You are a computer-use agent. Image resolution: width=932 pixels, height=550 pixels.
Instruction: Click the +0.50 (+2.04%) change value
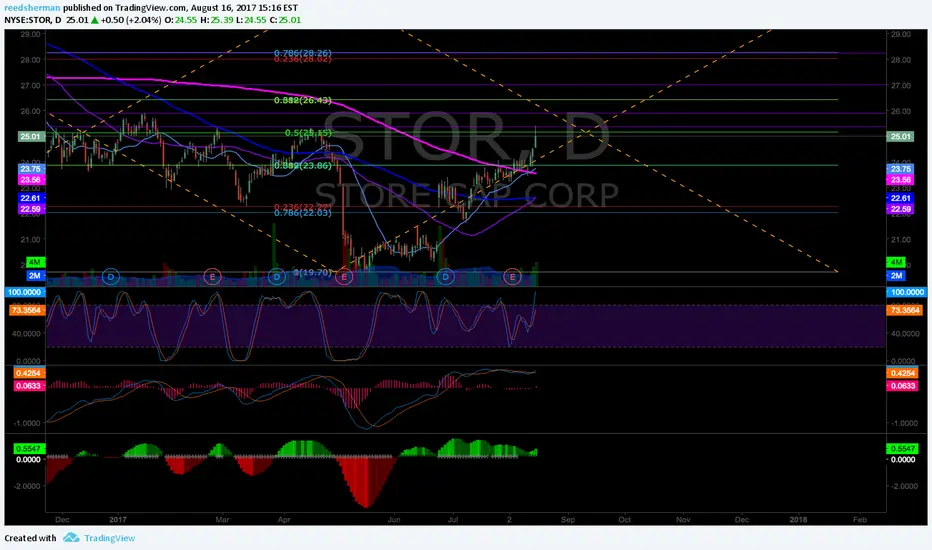point(131,20)
